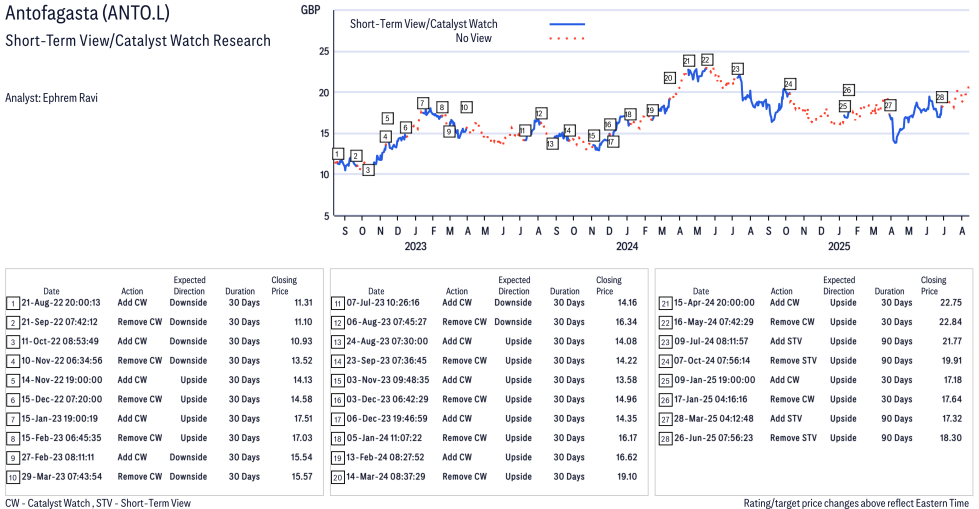Screen dimensions: 979x509
Task: Click row number box 17 in second table
Action: pyautogui.click(x=337, y=419)
